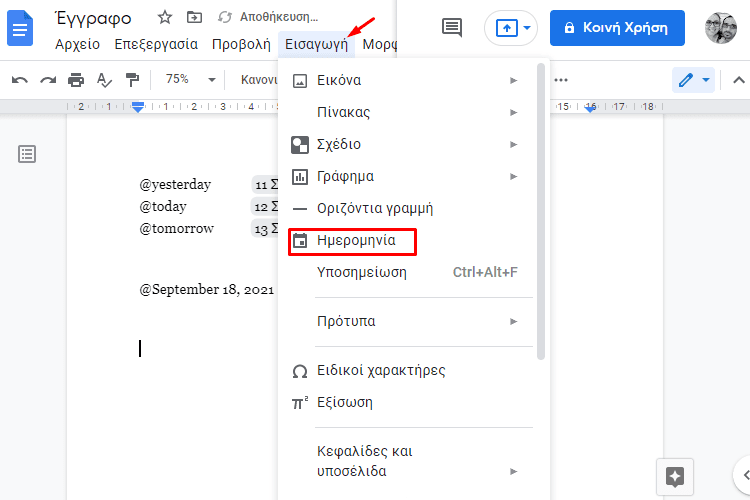
Task: Click the omega special characters icon
Action: coord(300,371)
